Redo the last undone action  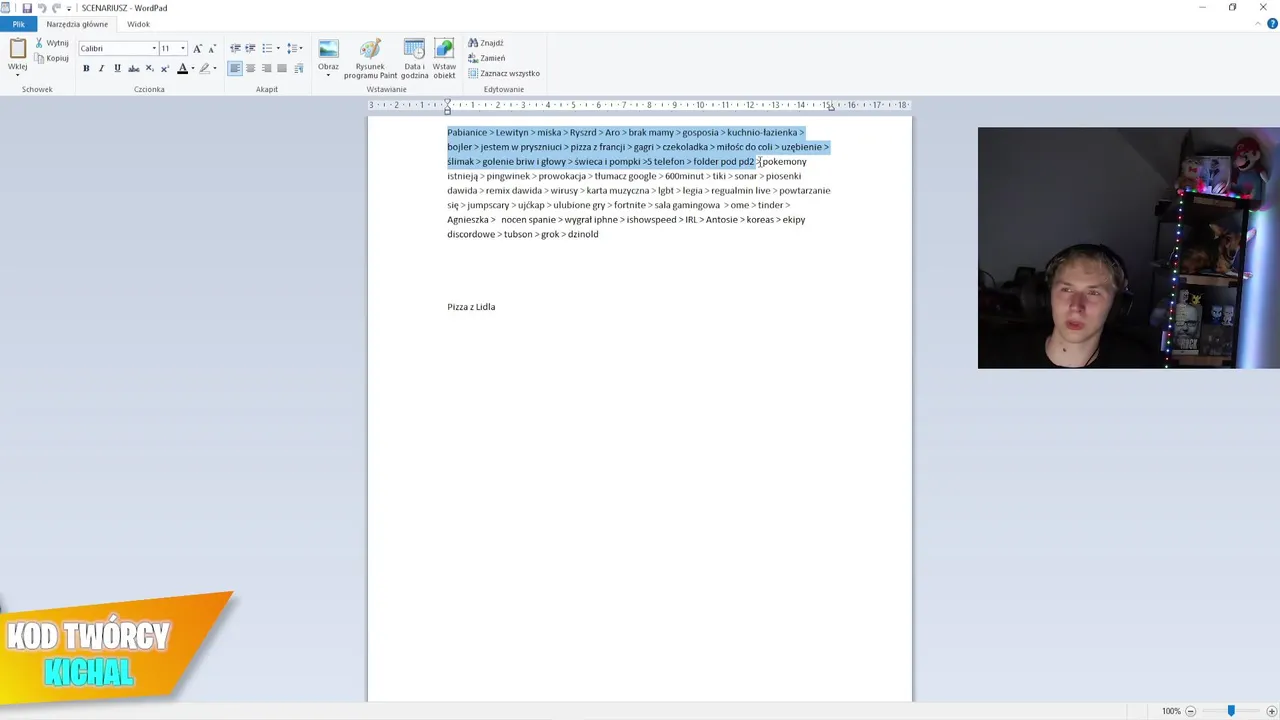[56, 8]
